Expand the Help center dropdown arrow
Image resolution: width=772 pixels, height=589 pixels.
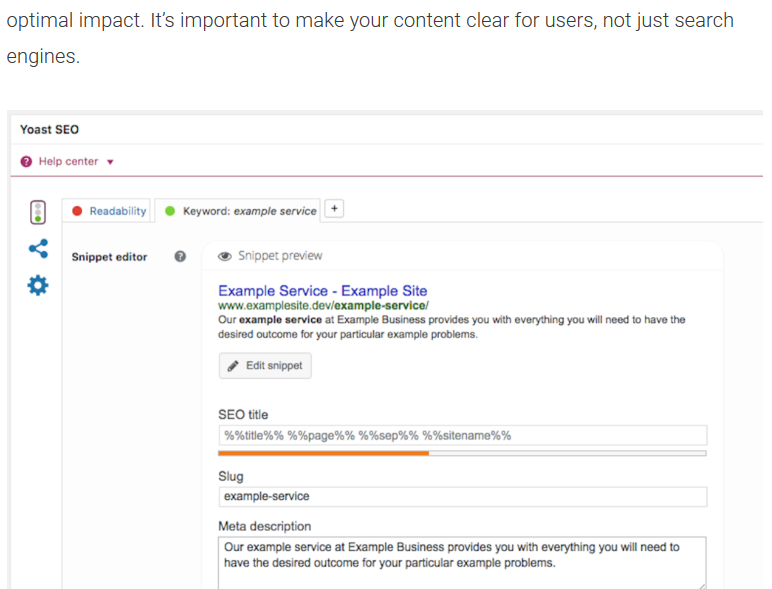pyautogui.click(x=110, y=162)
